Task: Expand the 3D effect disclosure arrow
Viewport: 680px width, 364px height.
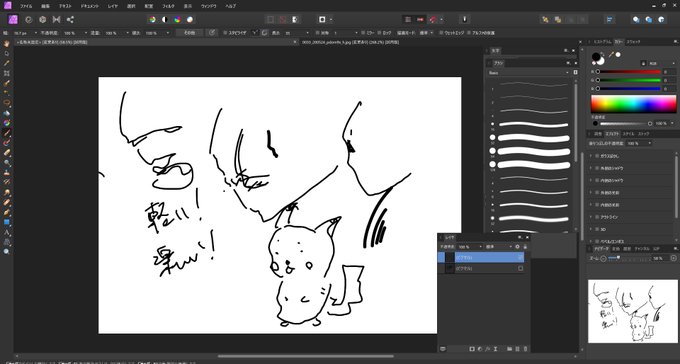Action: [x=591, y=229]
